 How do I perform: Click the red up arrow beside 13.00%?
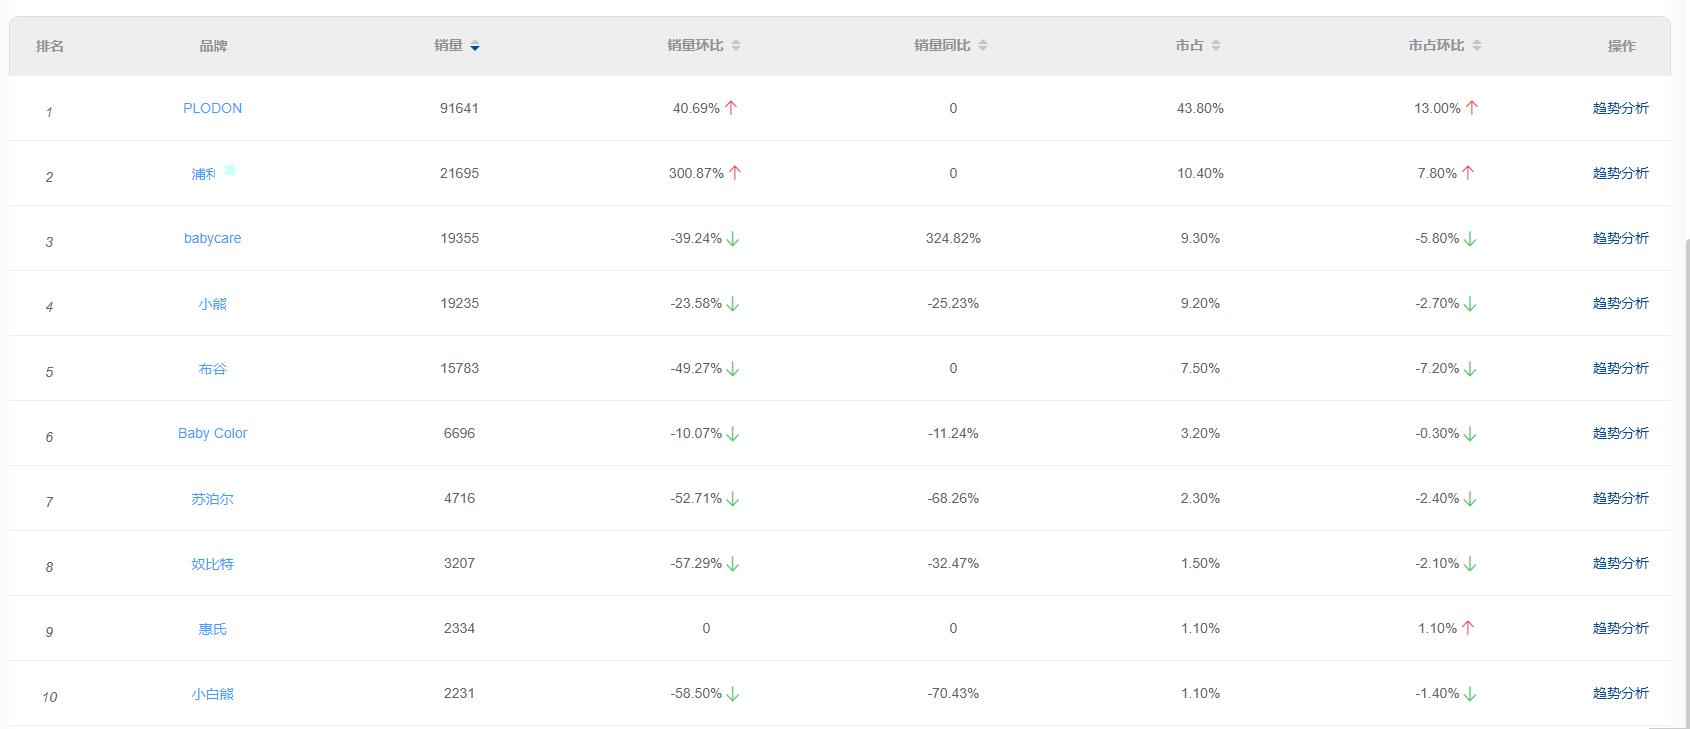(1472, 108)
